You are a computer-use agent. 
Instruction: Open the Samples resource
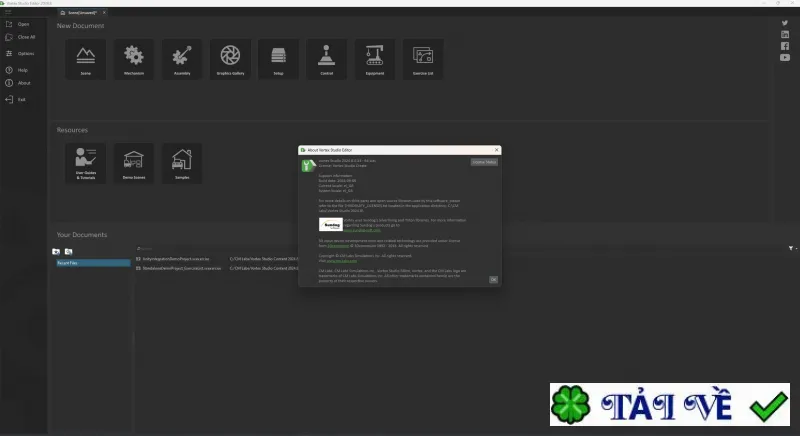182,163
